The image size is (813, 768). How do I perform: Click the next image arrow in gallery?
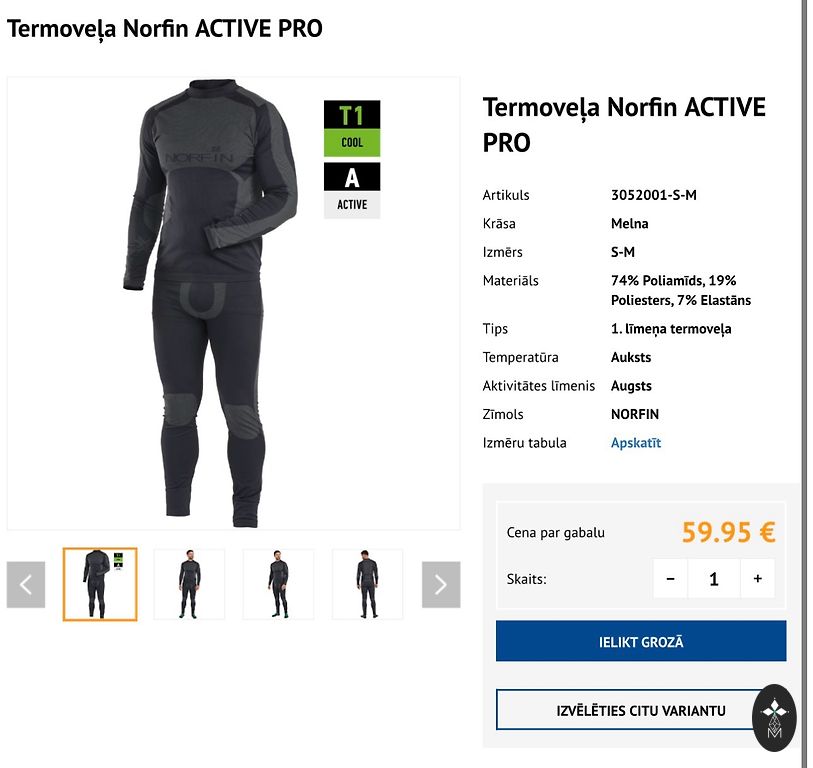pos(441,584)
